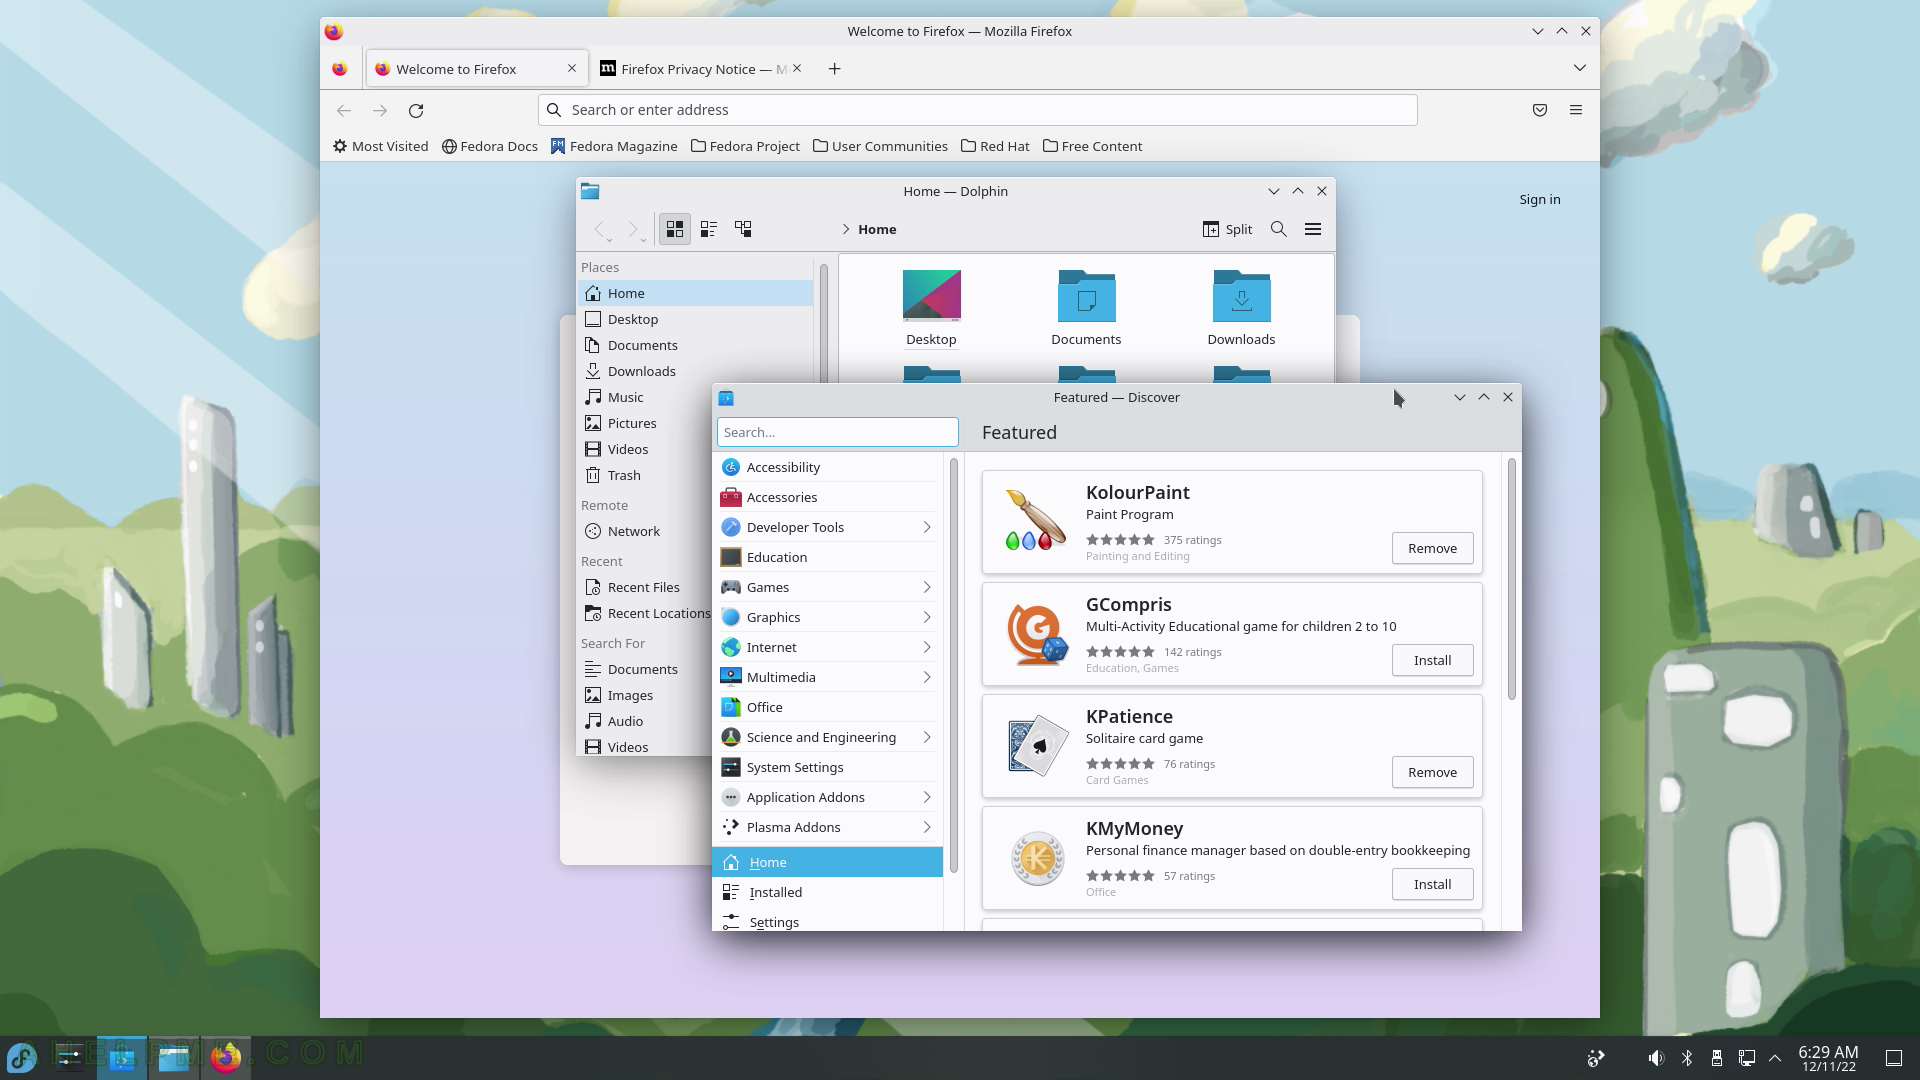
Task: Open new Firefox tab with plus
Action: [x=834, y=69]
